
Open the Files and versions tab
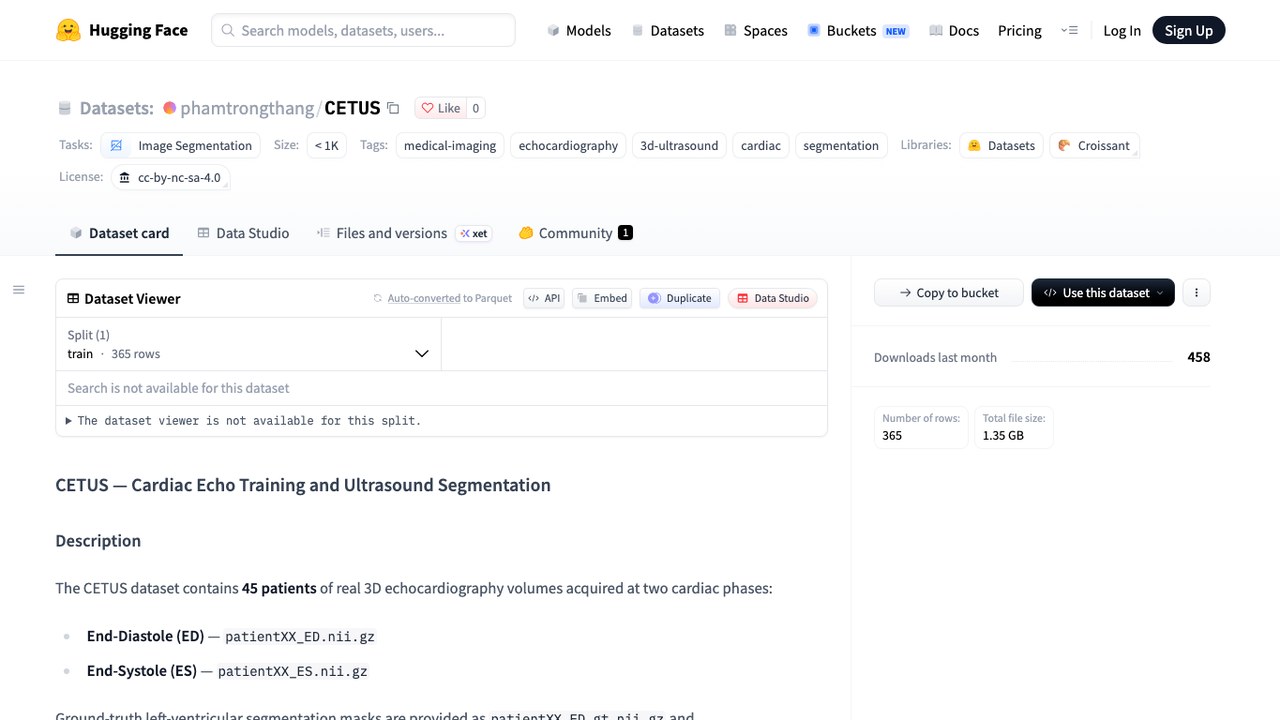coord(402,233)
